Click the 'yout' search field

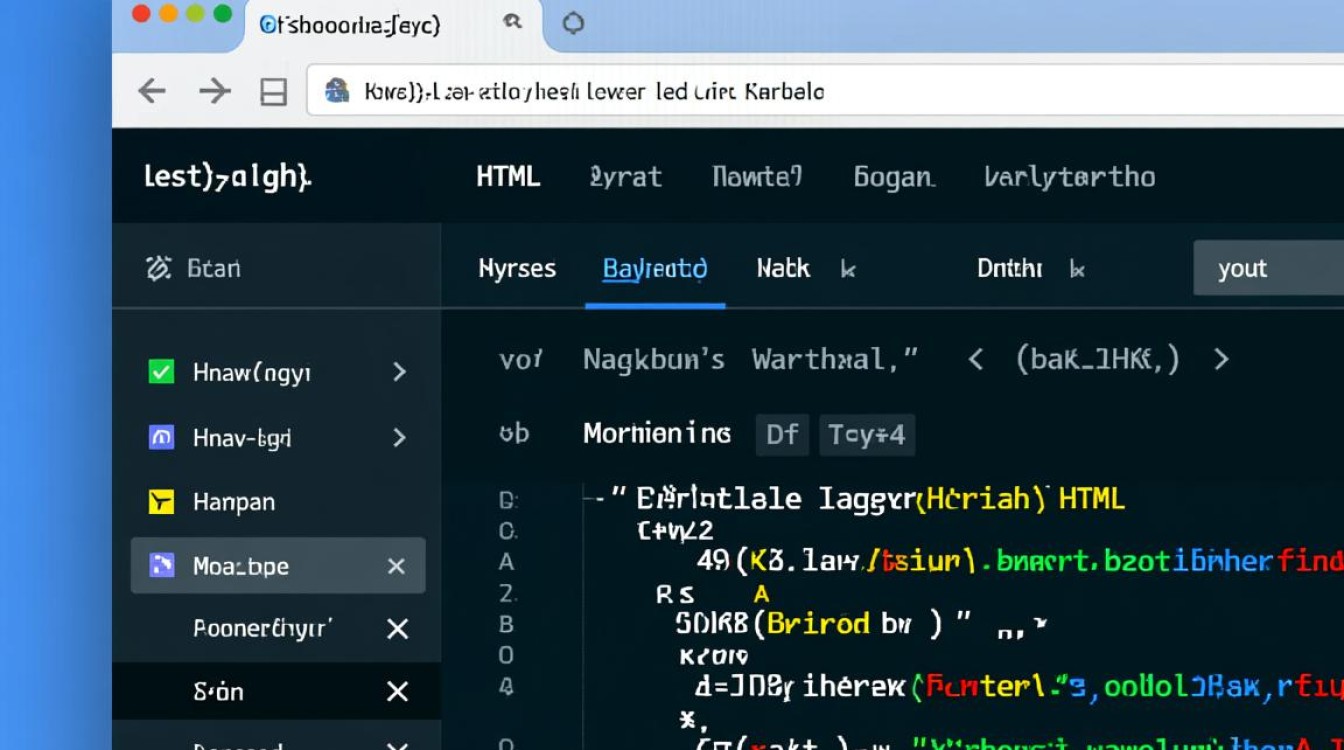1269,268
